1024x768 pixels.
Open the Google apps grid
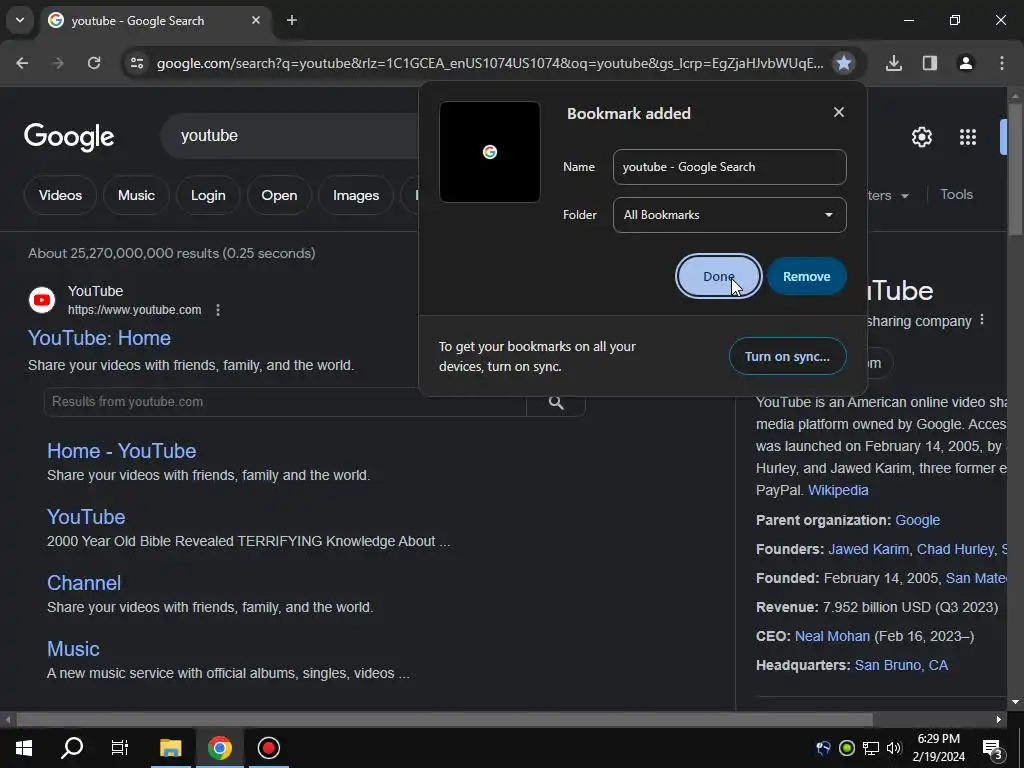click(968, 137)
